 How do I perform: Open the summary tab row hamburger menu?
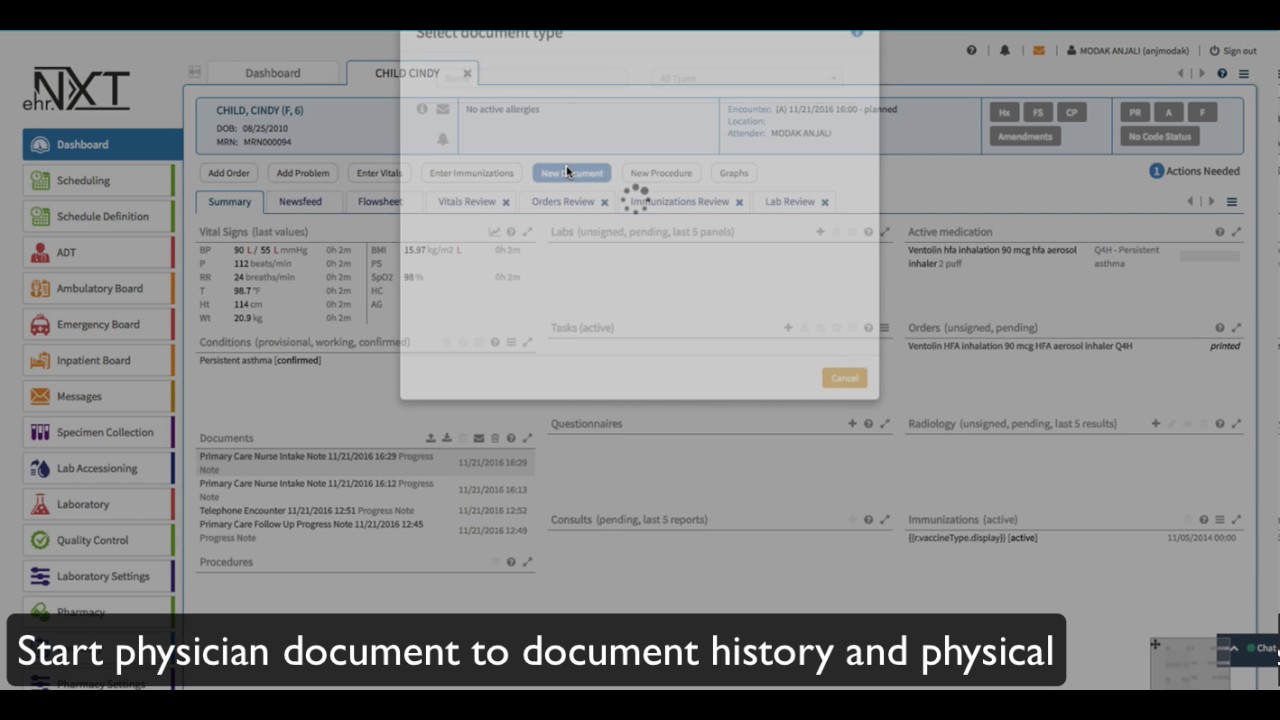click(x=1232, y=202)
